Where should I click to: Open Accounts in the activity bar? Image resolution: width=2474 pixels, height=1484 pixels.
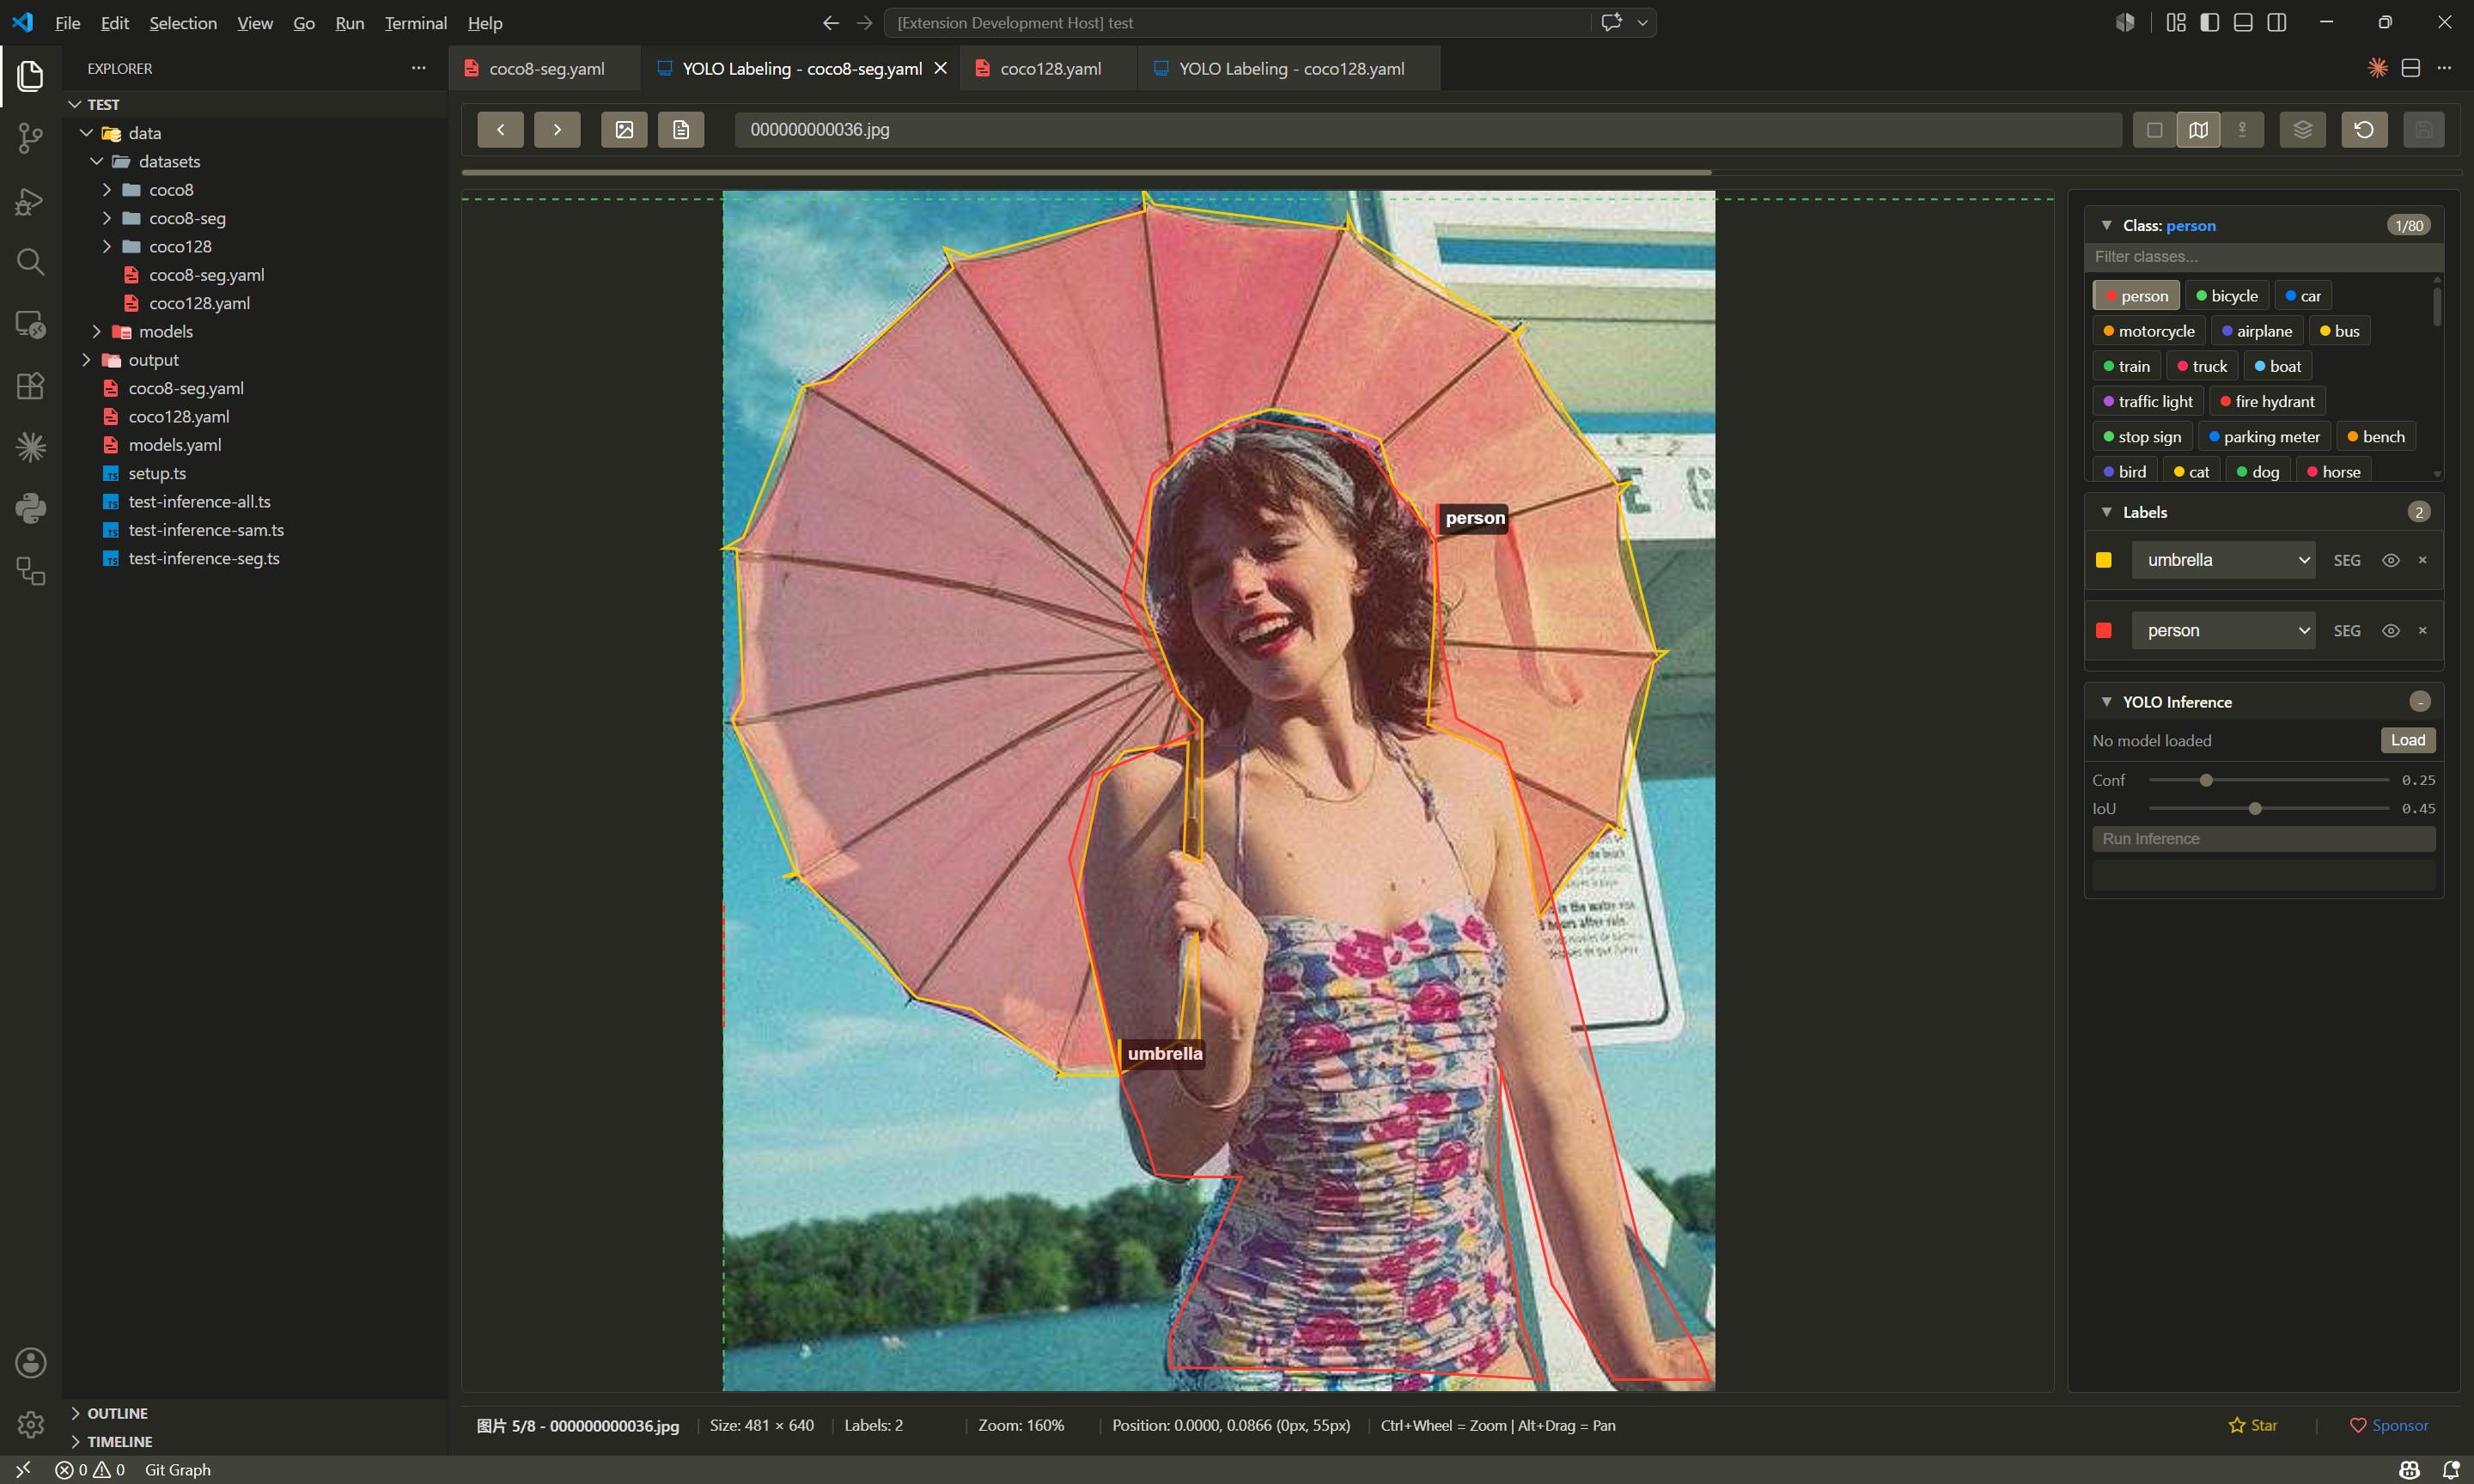click(x=30, y=1362)
